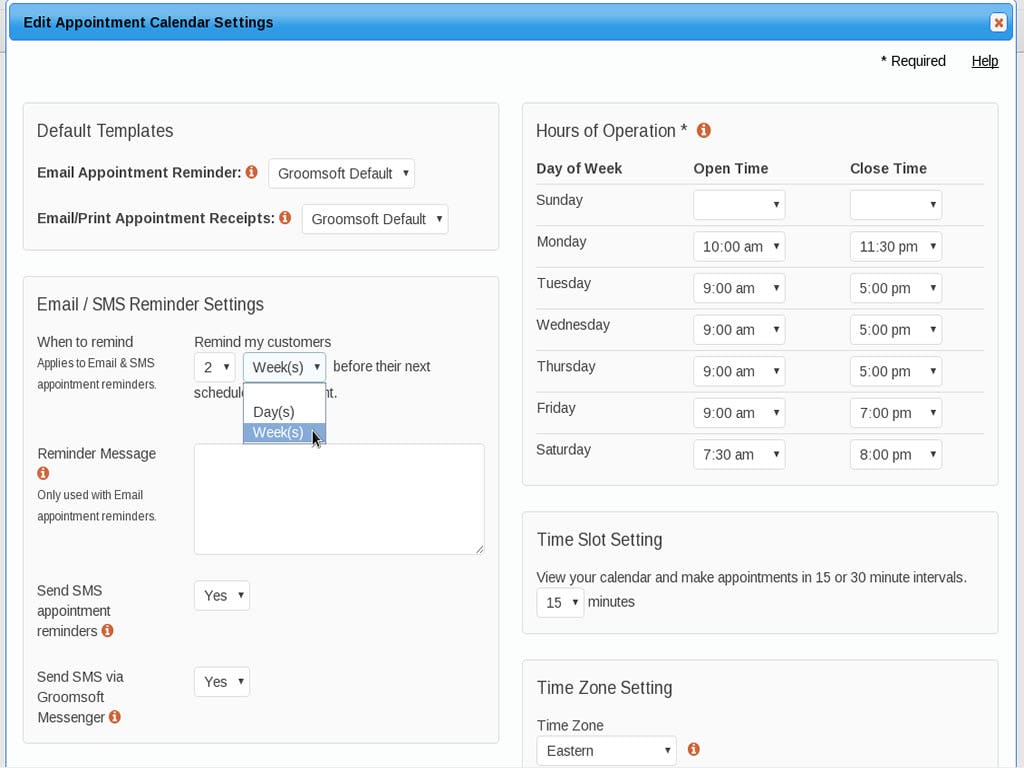
Task: Open the Email/Print Appointment Receipts dropdown
Action: point(374,219)
